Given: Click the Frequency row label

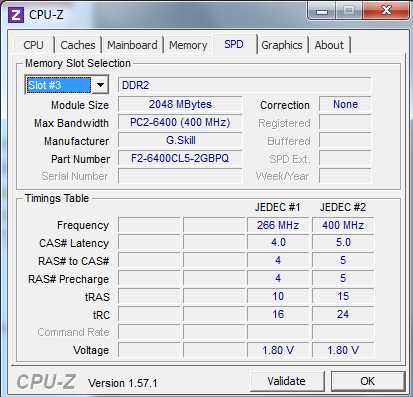Looking at the screenshot, I should [x=83, y=225].
